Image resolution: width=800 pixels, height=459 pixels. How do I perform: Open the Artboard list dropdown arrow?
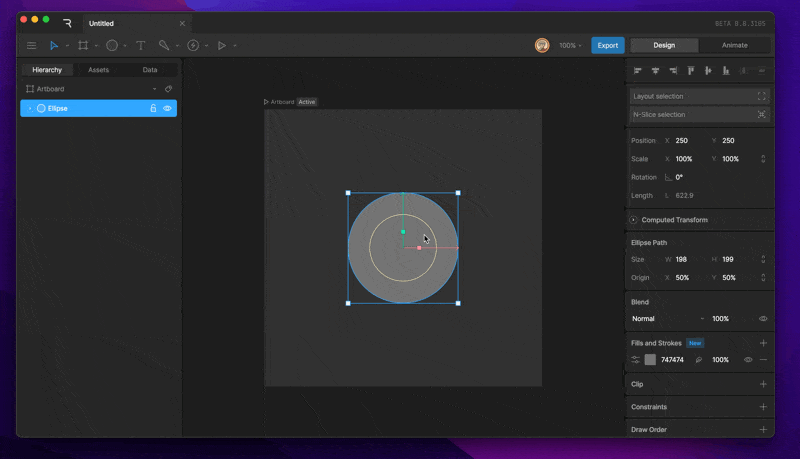point(155,89)
